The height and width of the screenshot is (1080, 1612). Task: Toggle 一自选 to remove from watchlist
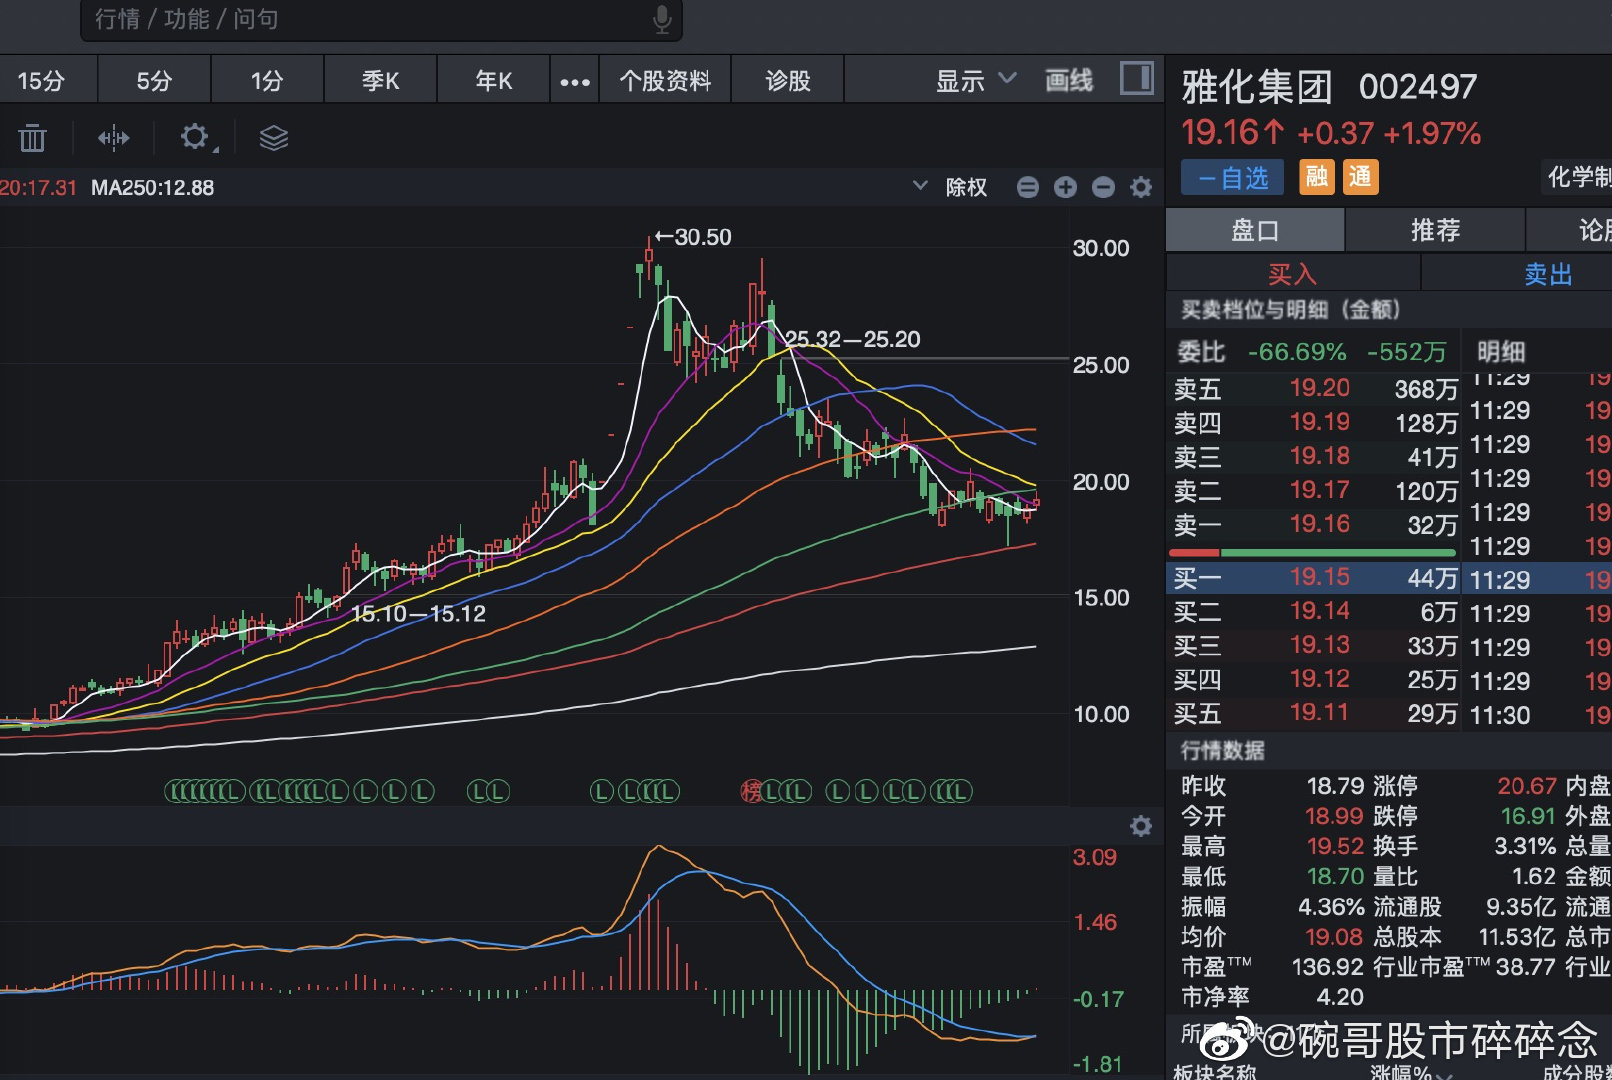click(1231, 177)
